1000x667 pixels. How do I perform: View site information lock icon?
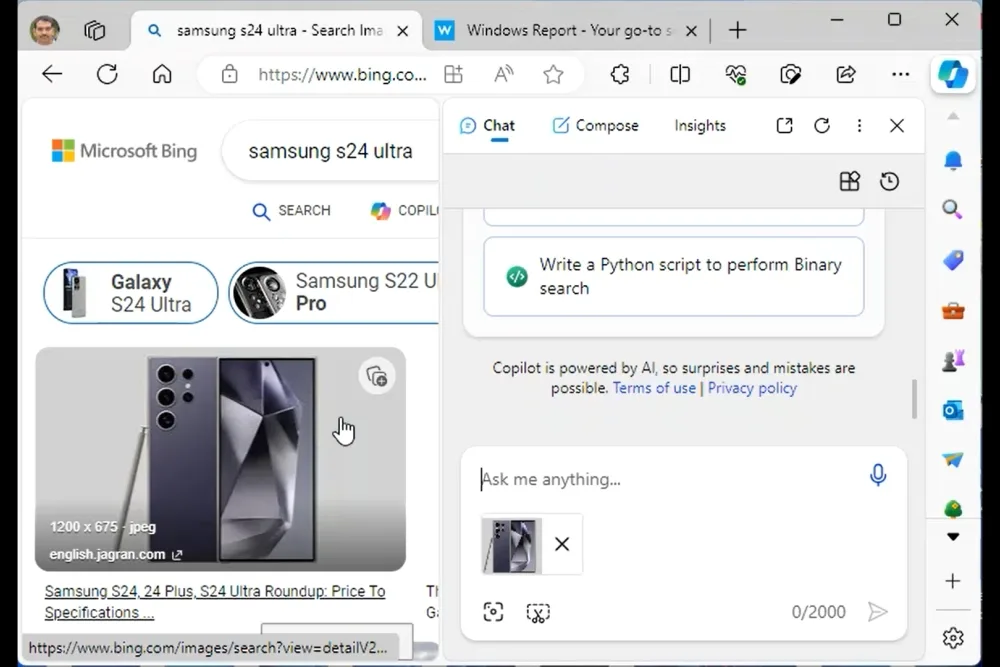[x=230, y=75]
